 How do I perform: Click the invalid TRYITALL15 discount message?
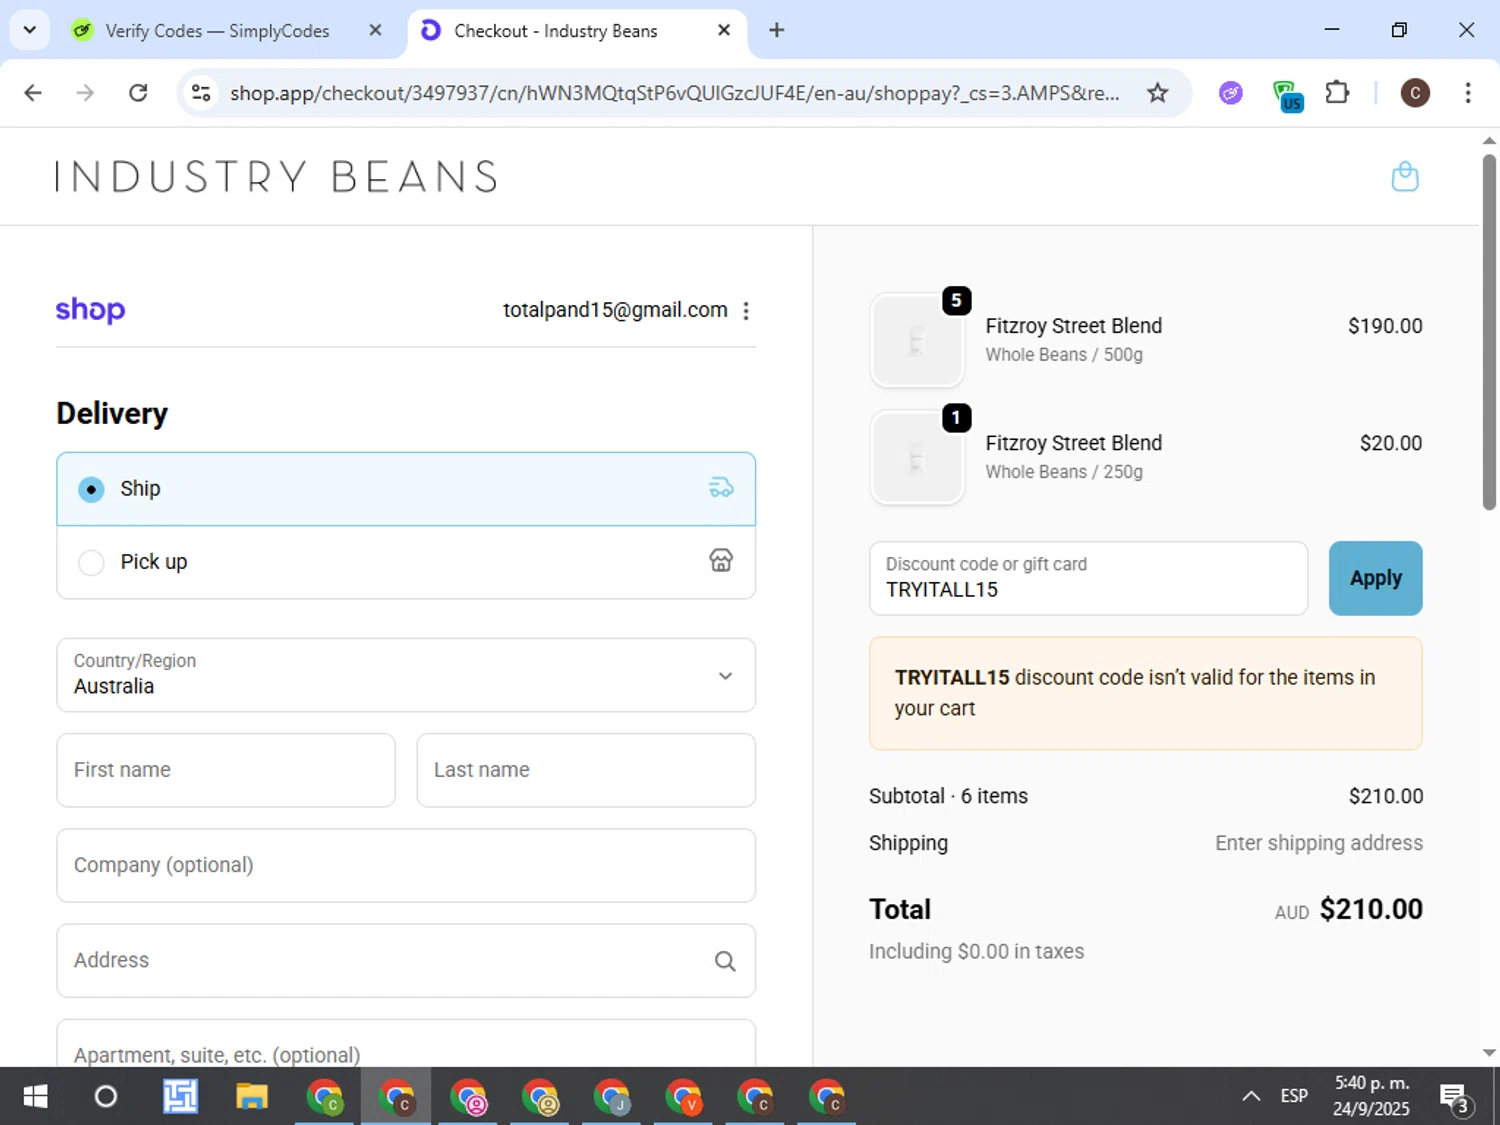[x=1146, y=693]
